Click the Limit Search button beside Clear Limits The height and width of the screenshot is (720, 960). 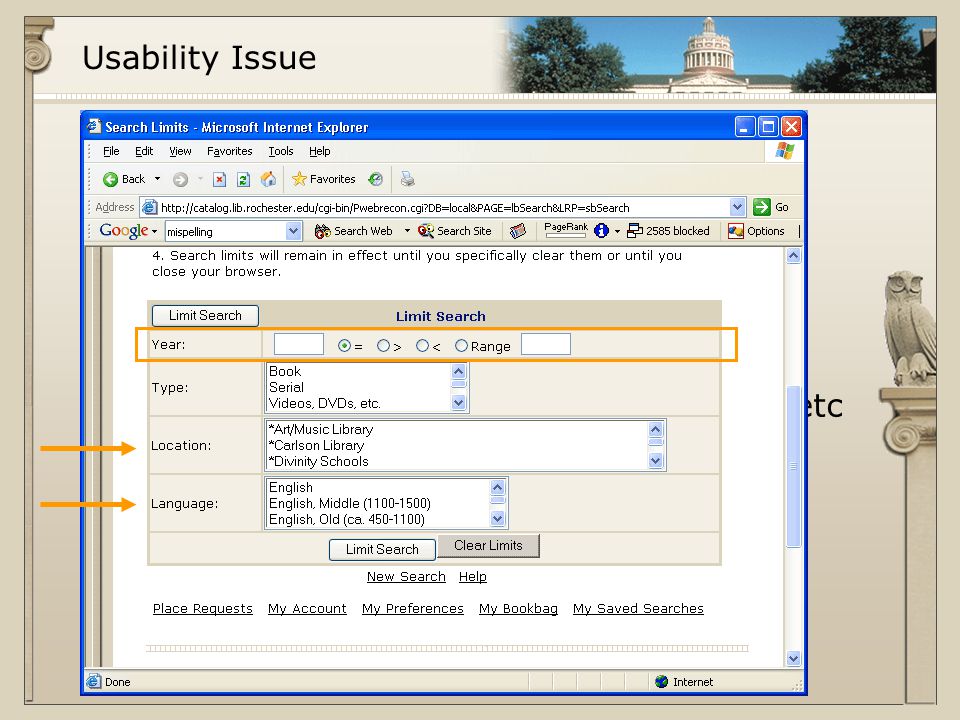(382, 549)
